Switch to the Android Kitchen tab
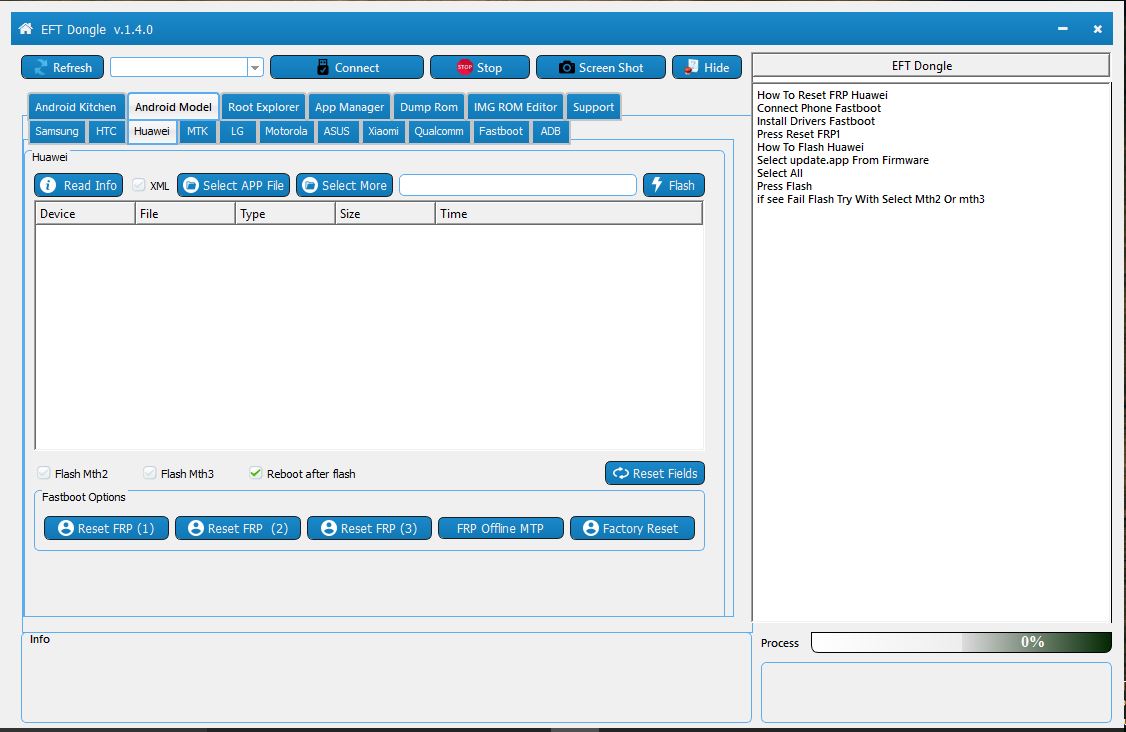 tap(75, 107)
